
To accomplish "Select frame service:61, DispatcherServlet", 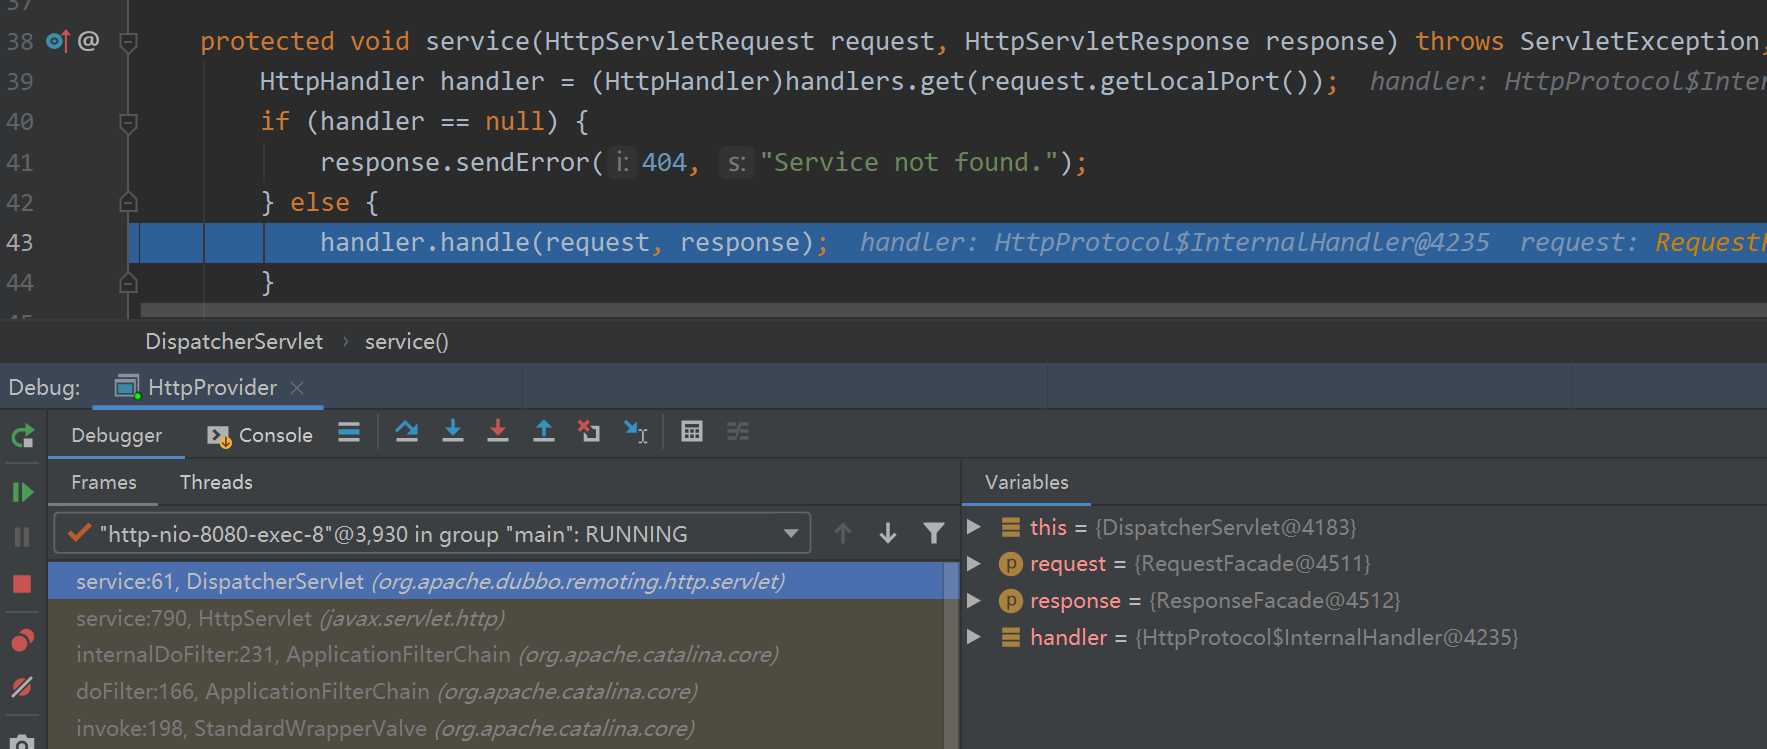I will click(497, 581).
